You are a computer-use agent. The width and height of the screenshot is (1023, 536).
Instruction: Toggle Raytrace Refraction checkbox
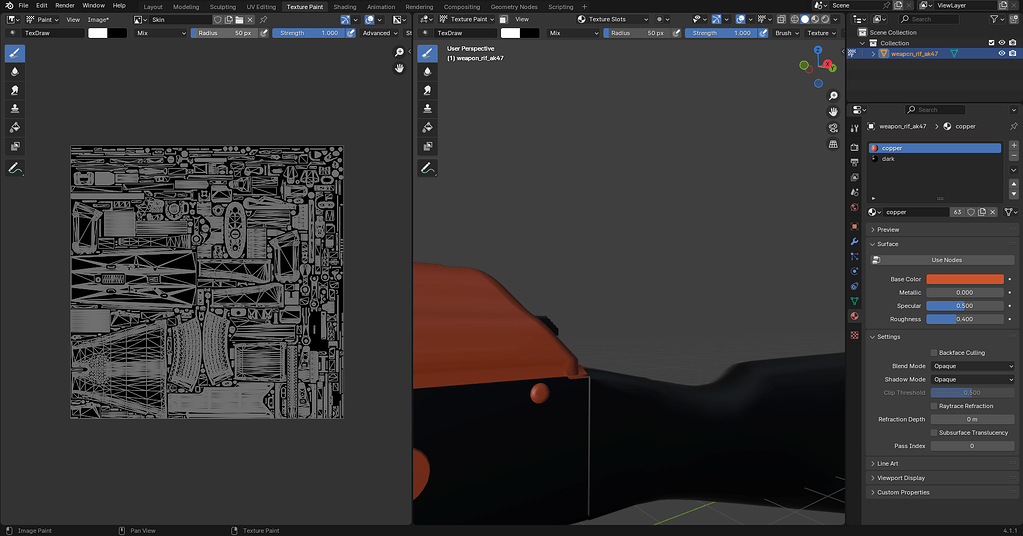click(x=934, y=406)
